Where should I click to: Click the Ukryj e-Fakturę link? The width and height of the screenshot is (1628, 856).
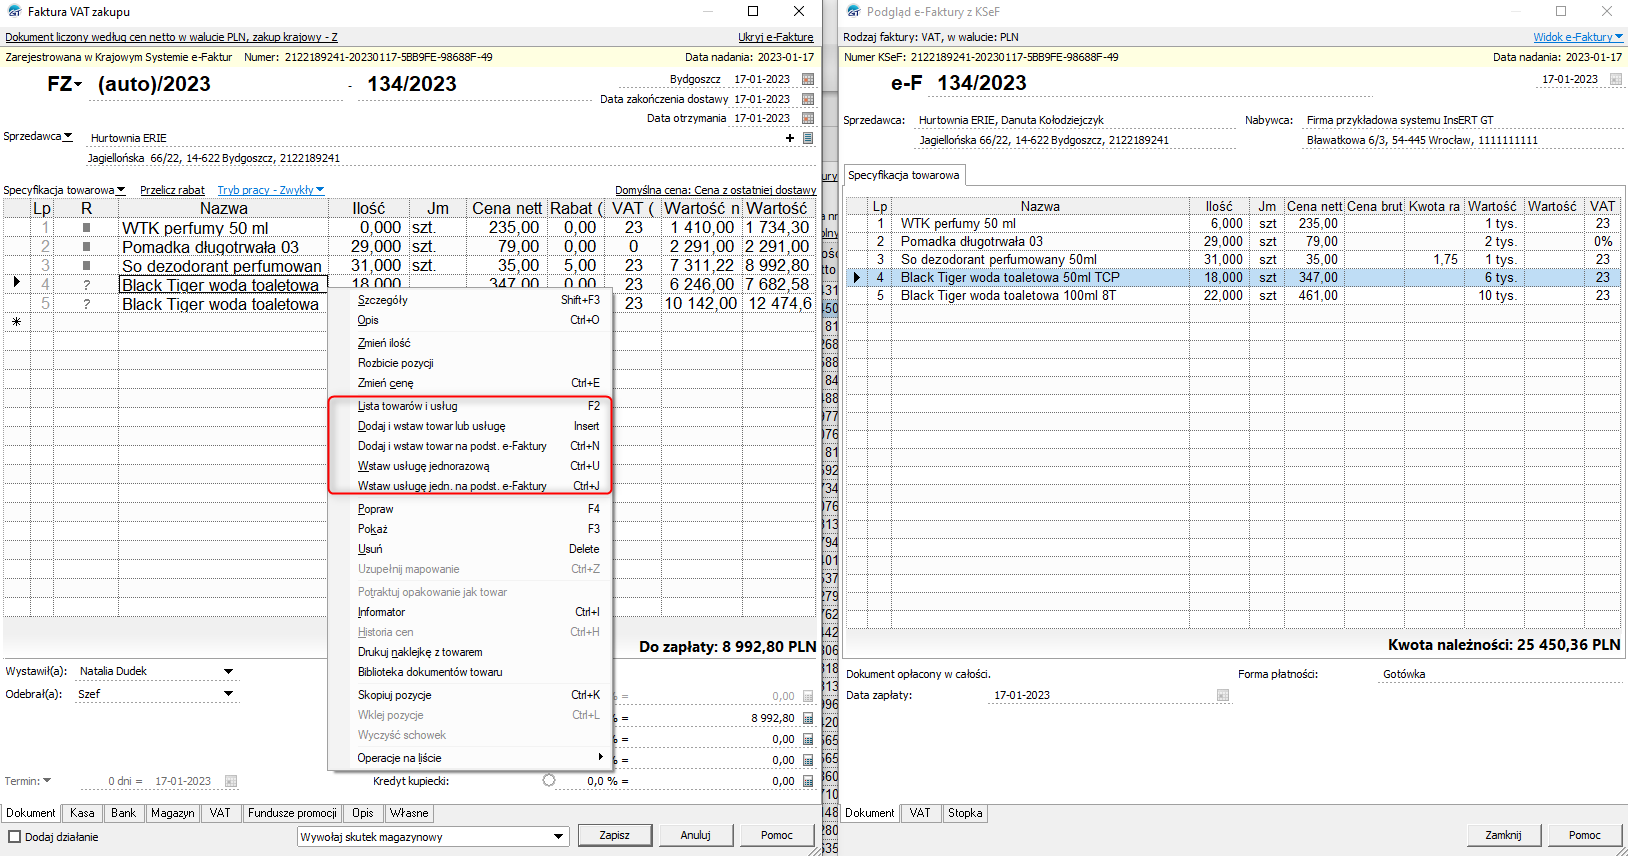pyautogui.click(x=775, y=37)
